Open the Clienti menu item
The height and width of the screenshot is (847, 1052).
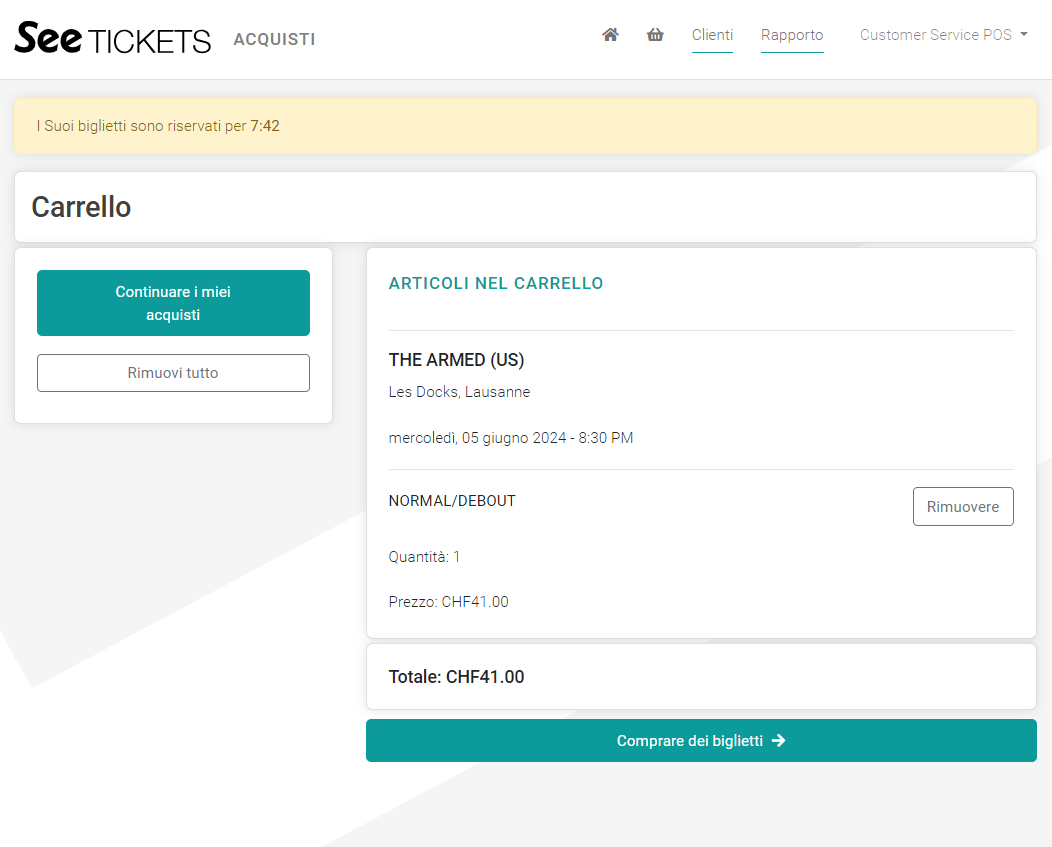[x=712, y=35]
